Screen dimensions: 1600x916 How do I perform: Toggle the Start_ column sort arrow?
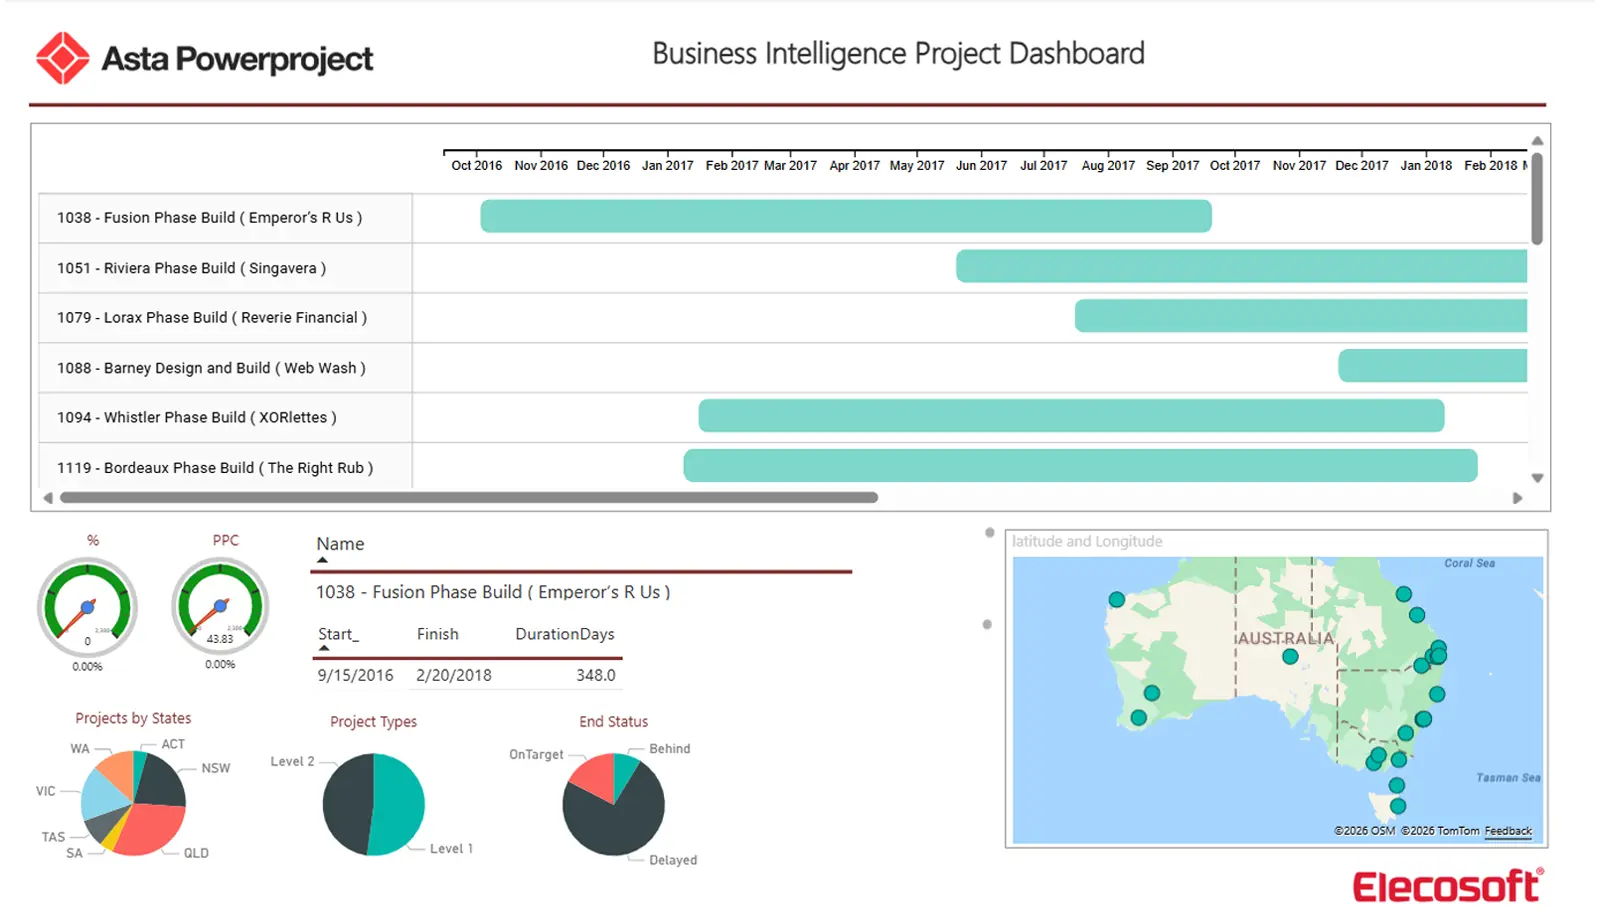coord(324,649)
